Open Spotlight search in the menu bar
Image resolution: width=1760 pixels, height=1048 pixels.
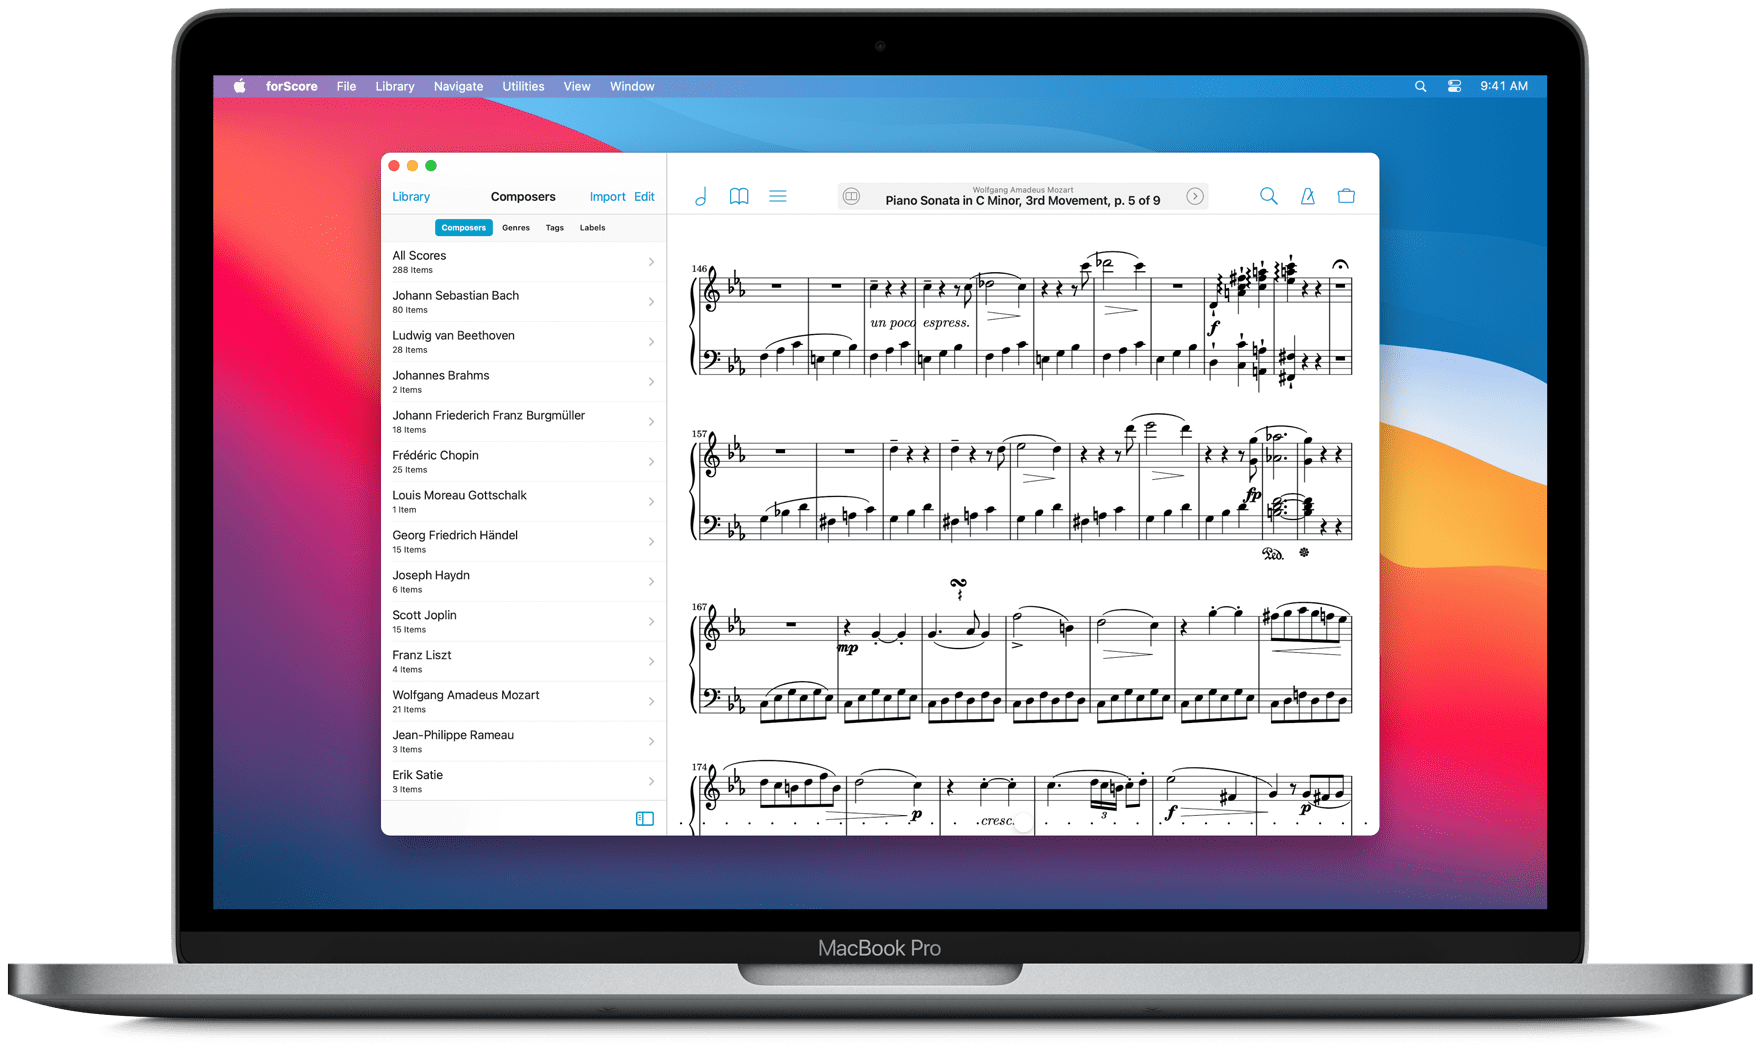click(x=1420, y=86)
